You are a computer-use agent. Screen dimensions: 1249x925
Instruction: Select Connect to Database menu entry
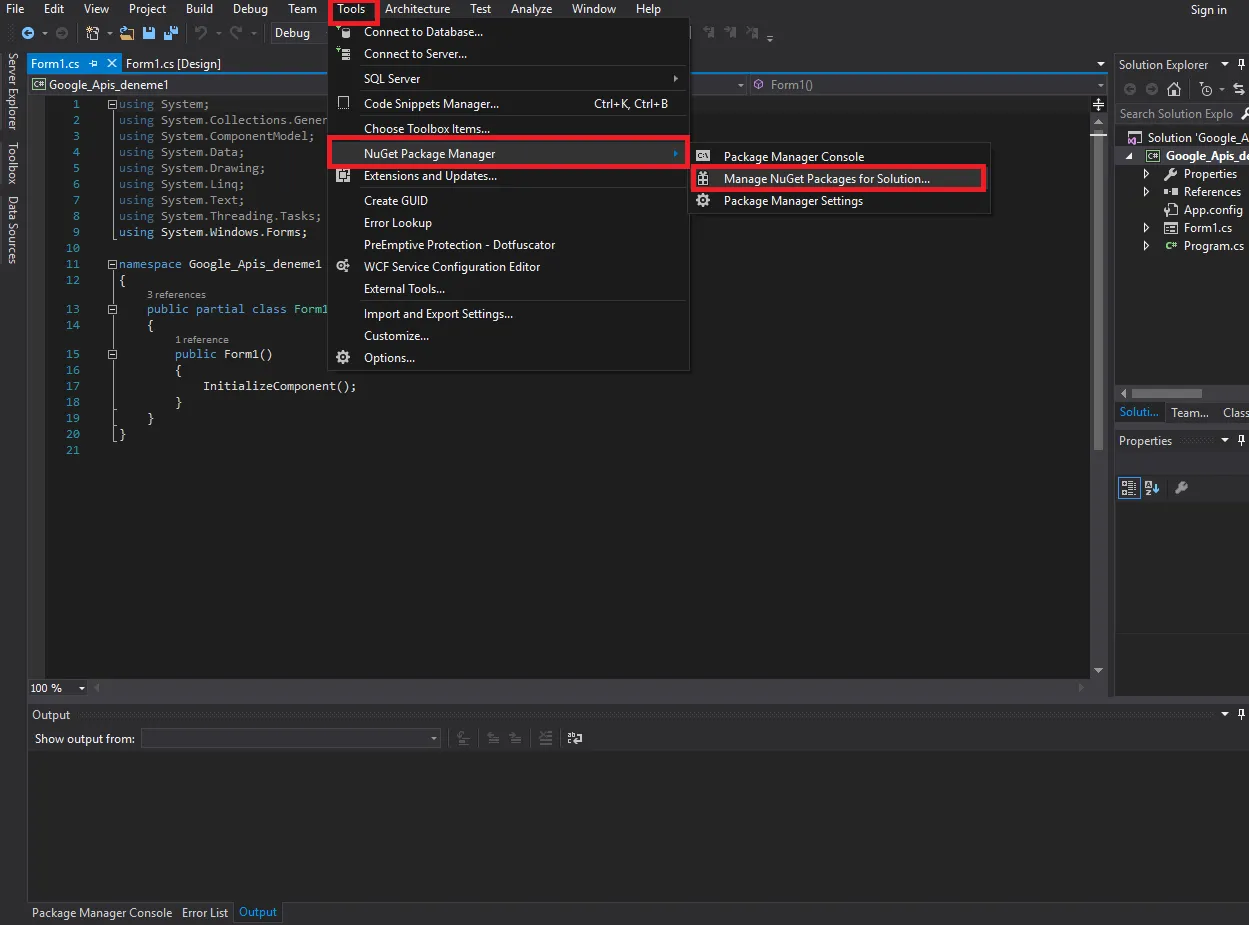[x=508, y=32]
